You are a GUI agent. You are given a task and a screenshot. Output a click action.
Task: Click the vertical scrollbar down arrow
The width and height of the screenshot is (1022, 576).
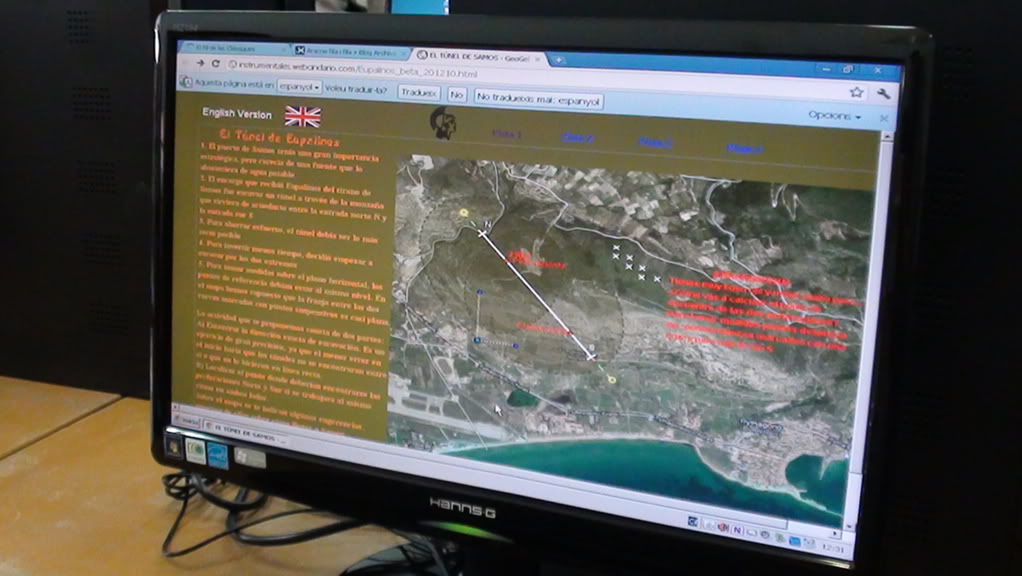click(848, 525)
